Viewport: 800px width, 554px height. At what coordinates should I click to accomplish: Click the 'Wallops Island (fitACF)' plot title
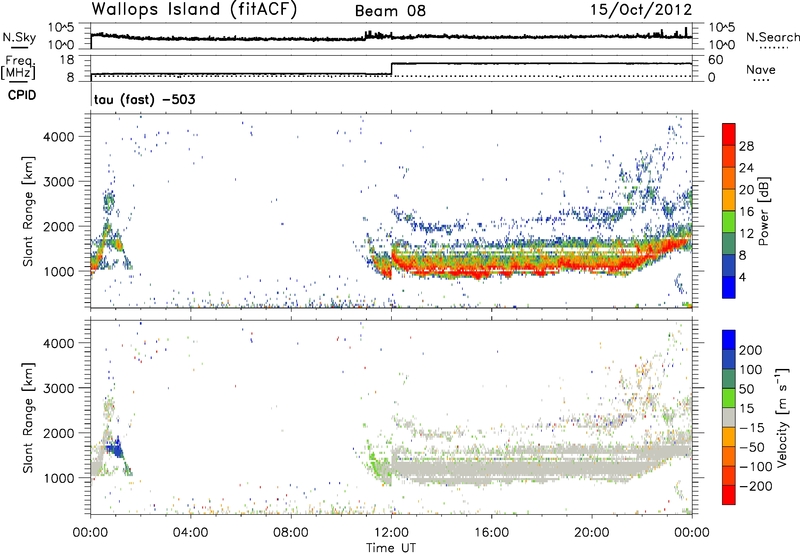pyautogui.click(x=194, y=10)
